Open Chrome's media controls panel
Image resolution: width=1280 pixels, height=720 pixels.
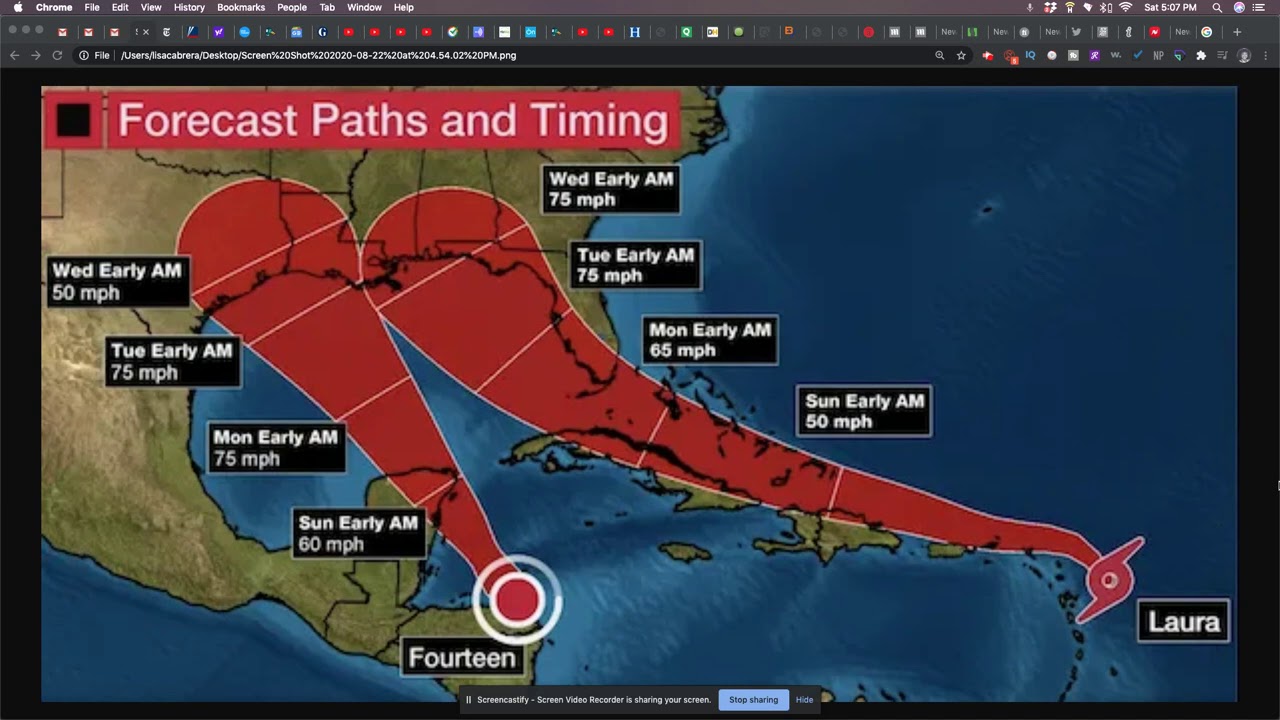click(1222, 55)
